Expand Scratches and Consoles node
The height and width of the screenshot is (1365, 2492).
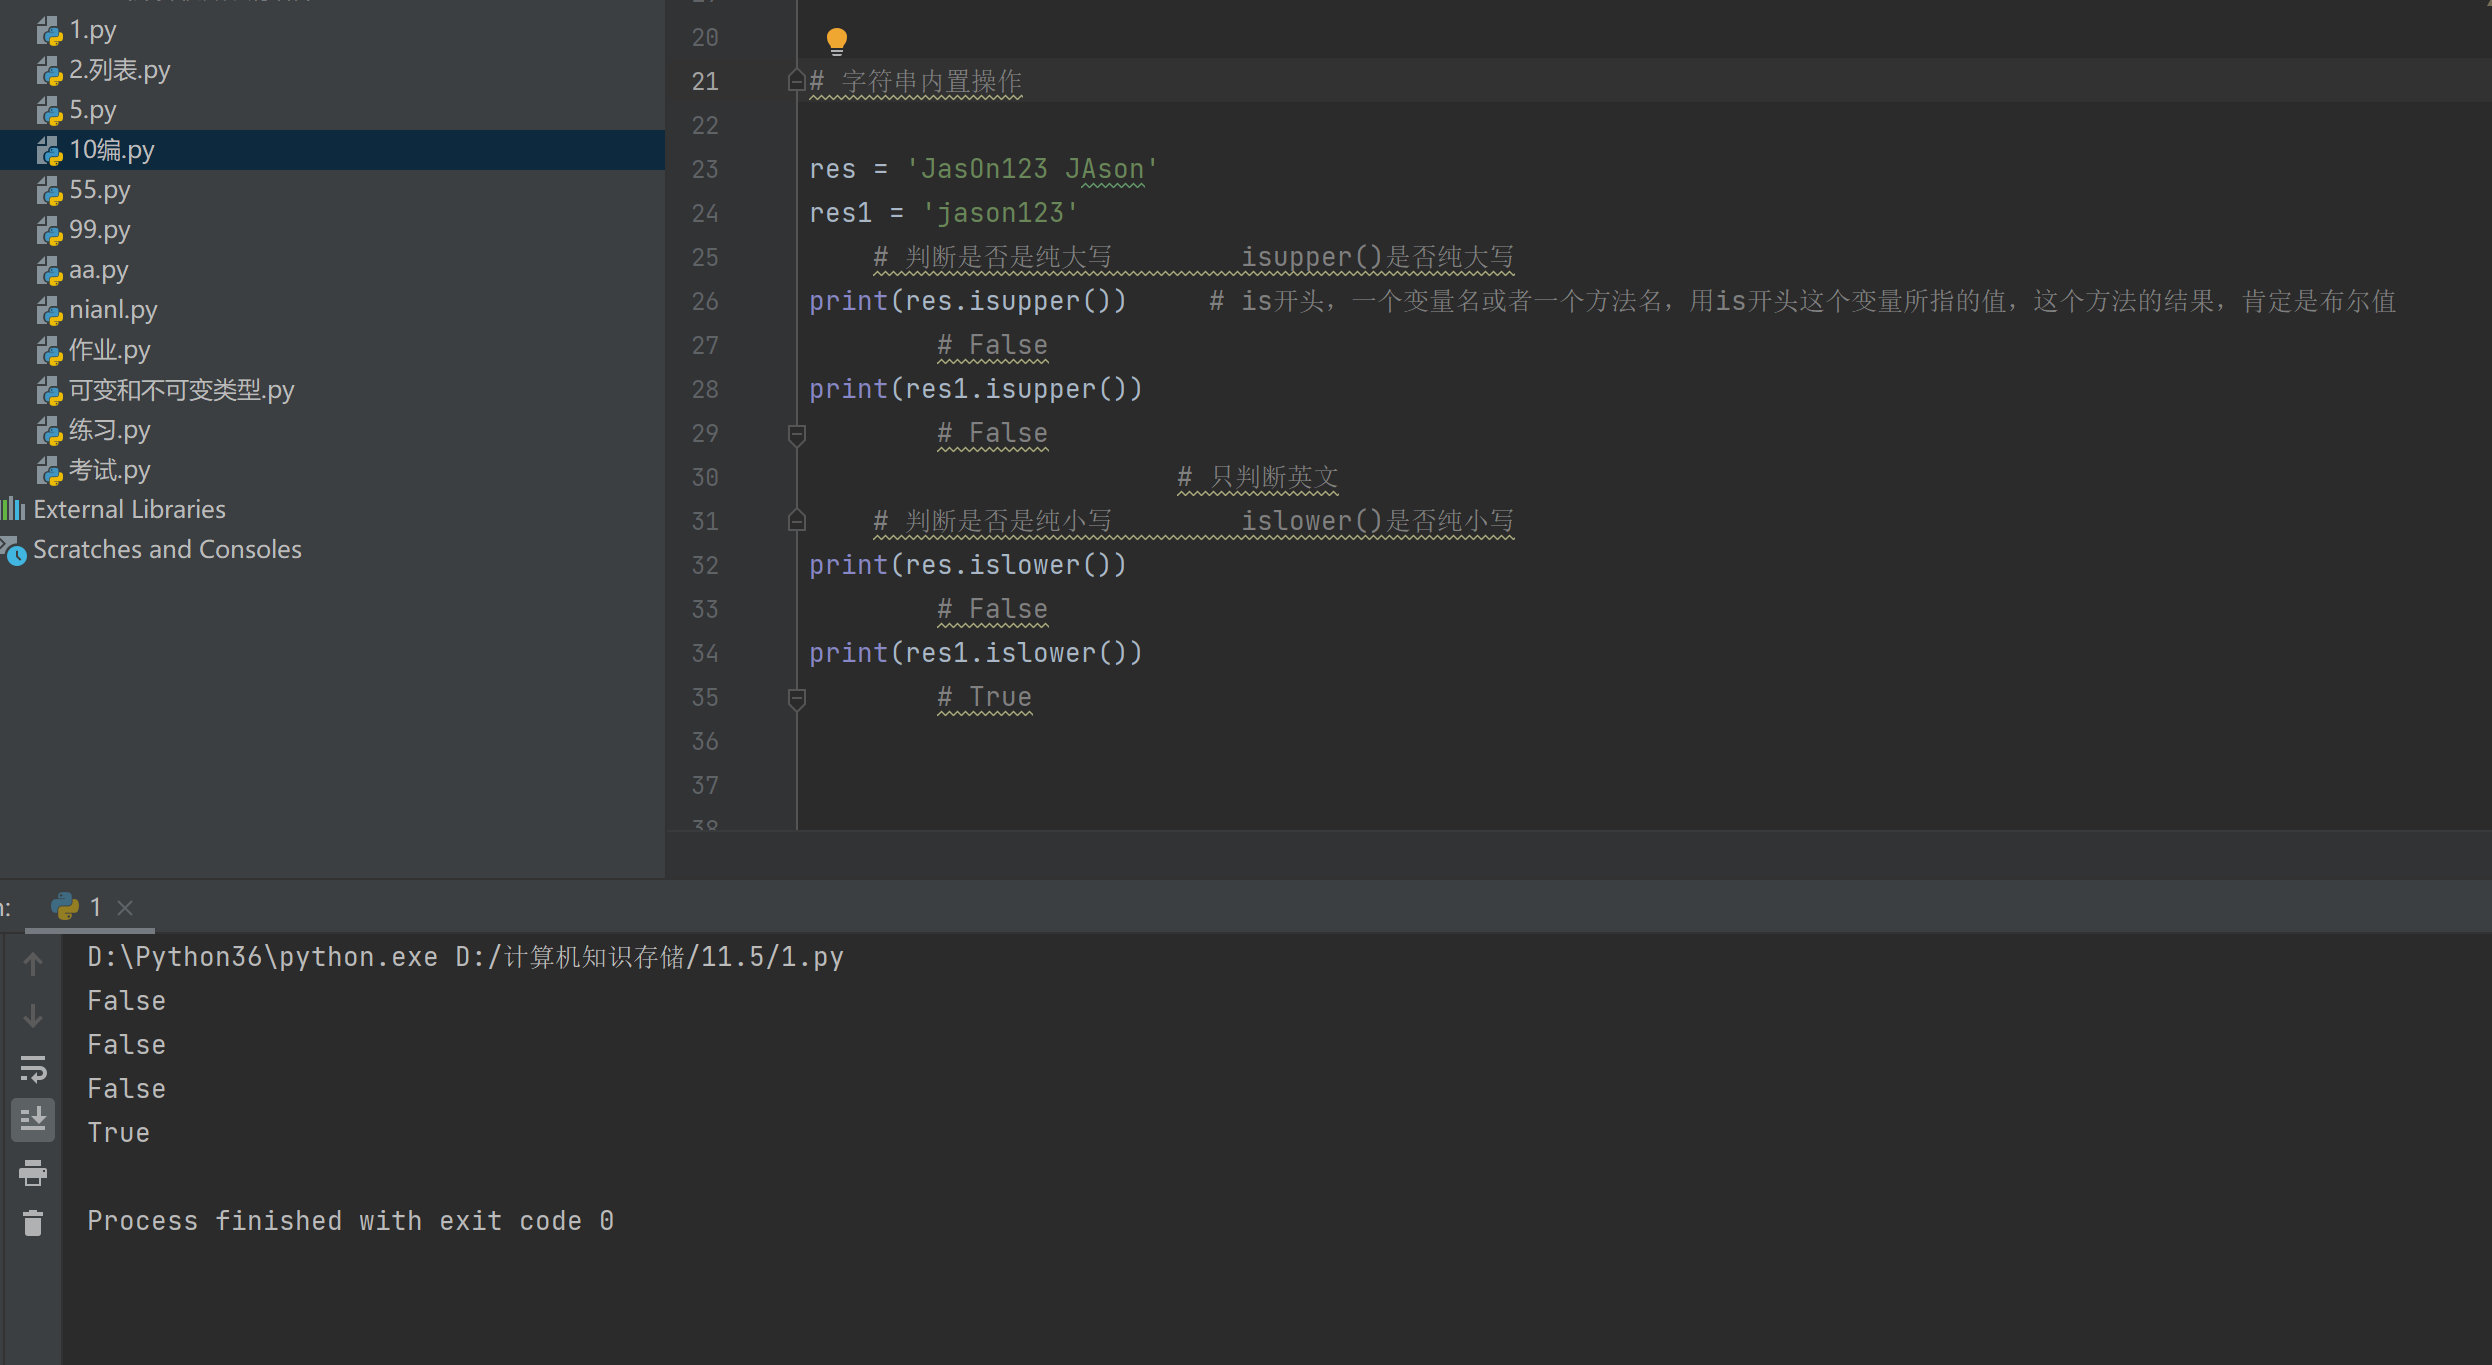tap(167, 550)
